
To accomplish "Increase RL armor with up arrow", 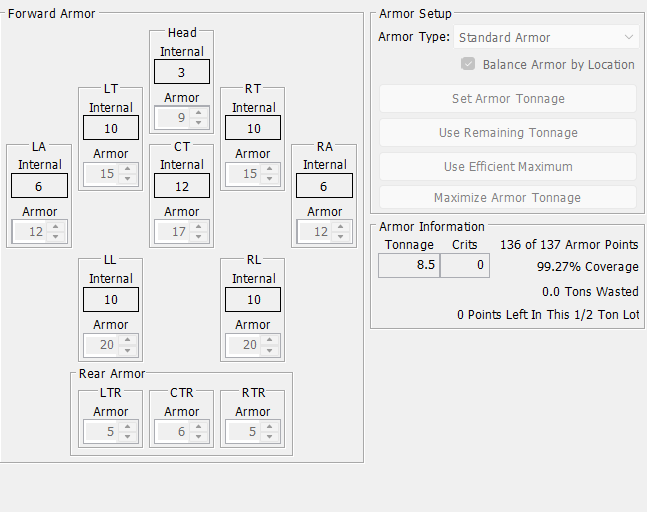I will click(x=269, y=340).
